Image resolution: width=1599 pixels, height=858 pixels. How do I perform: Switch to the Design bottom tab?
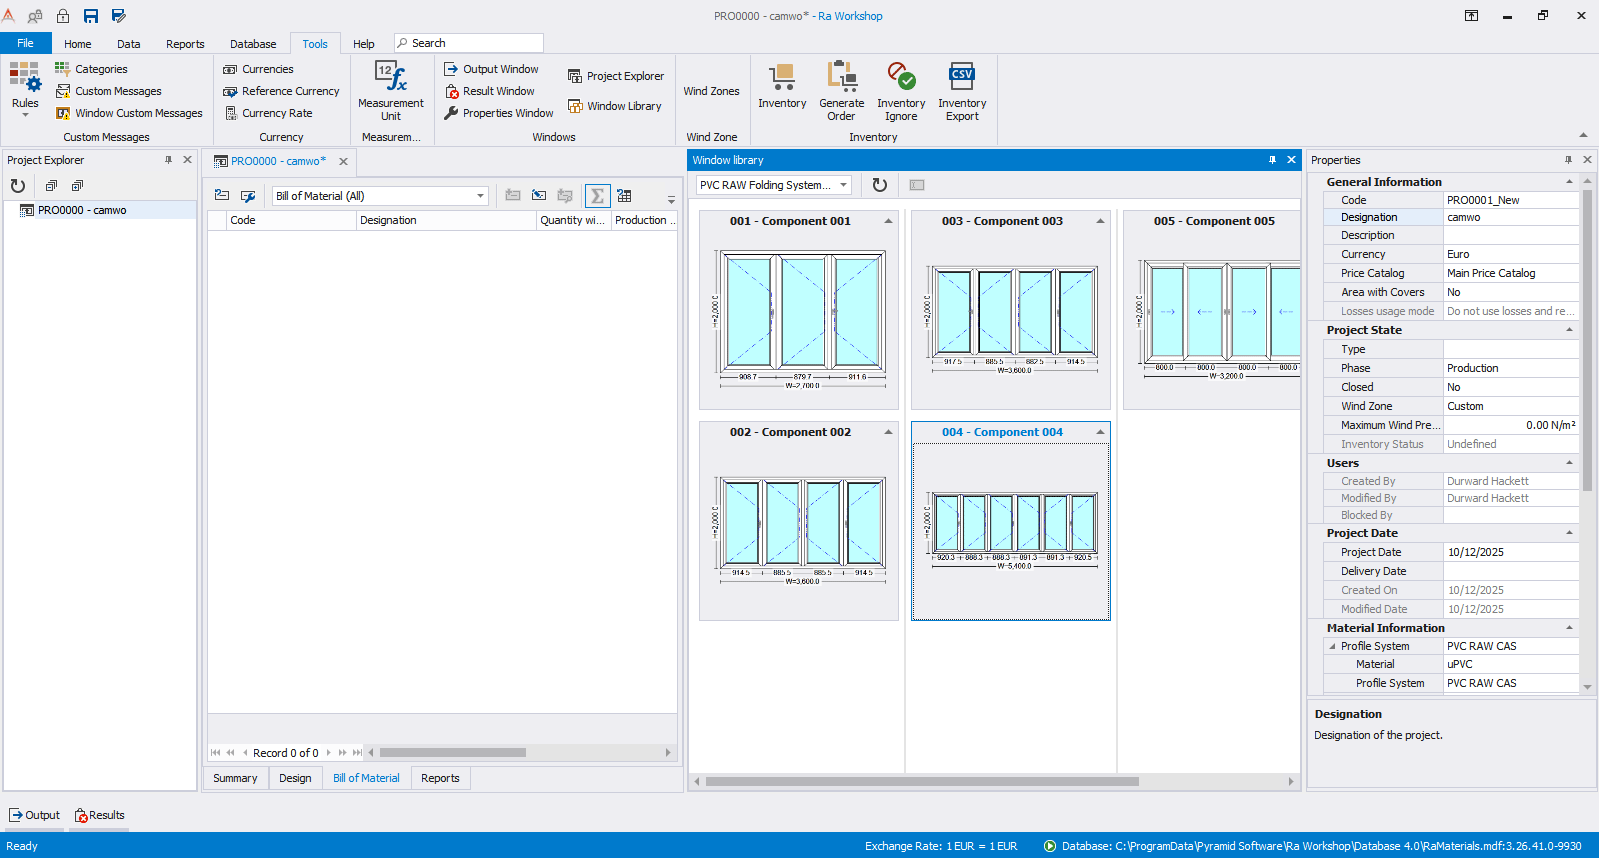tap(295, 778)
